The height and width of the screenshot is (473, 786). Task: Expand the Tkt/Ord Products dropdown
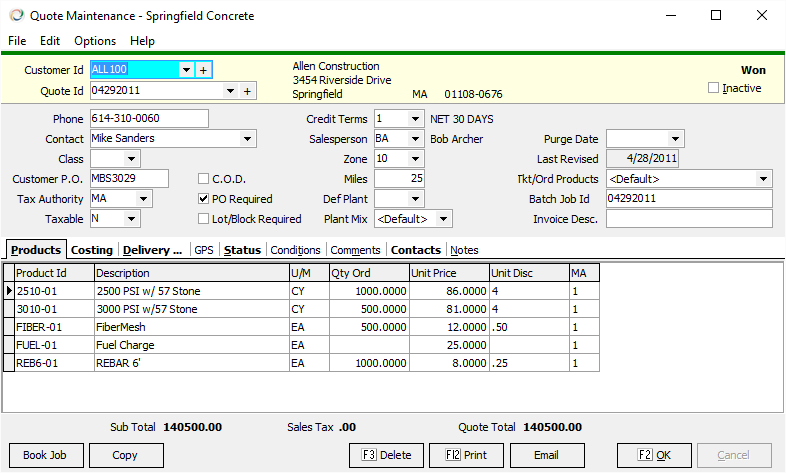764,179
